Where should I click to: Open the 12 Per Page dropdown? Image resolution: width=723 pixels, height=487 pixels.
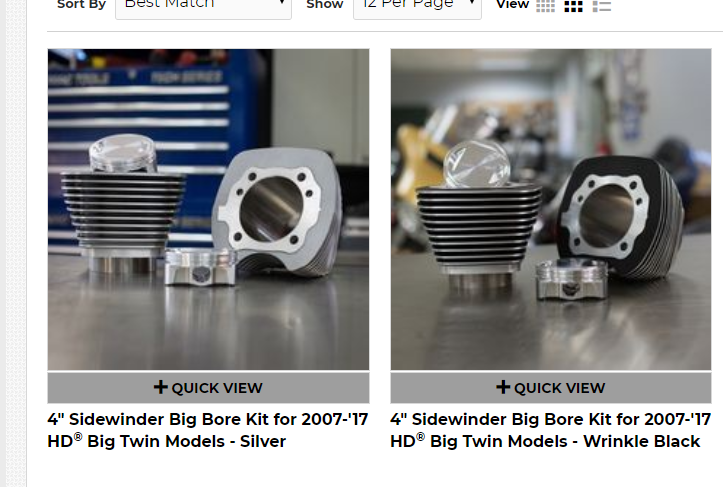pyautogui.click(x=417, y=7)
